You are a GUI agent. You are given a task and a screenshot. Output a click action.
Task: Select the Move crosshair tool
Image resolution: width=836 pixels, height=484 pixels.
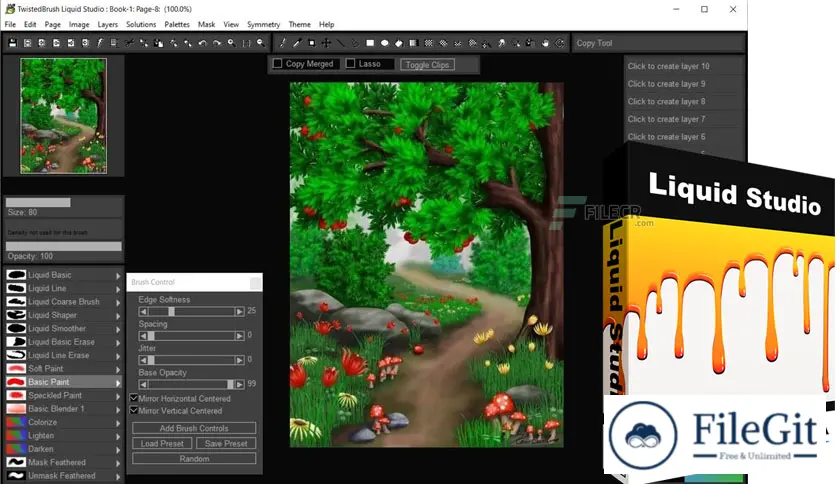coord(326,43)
